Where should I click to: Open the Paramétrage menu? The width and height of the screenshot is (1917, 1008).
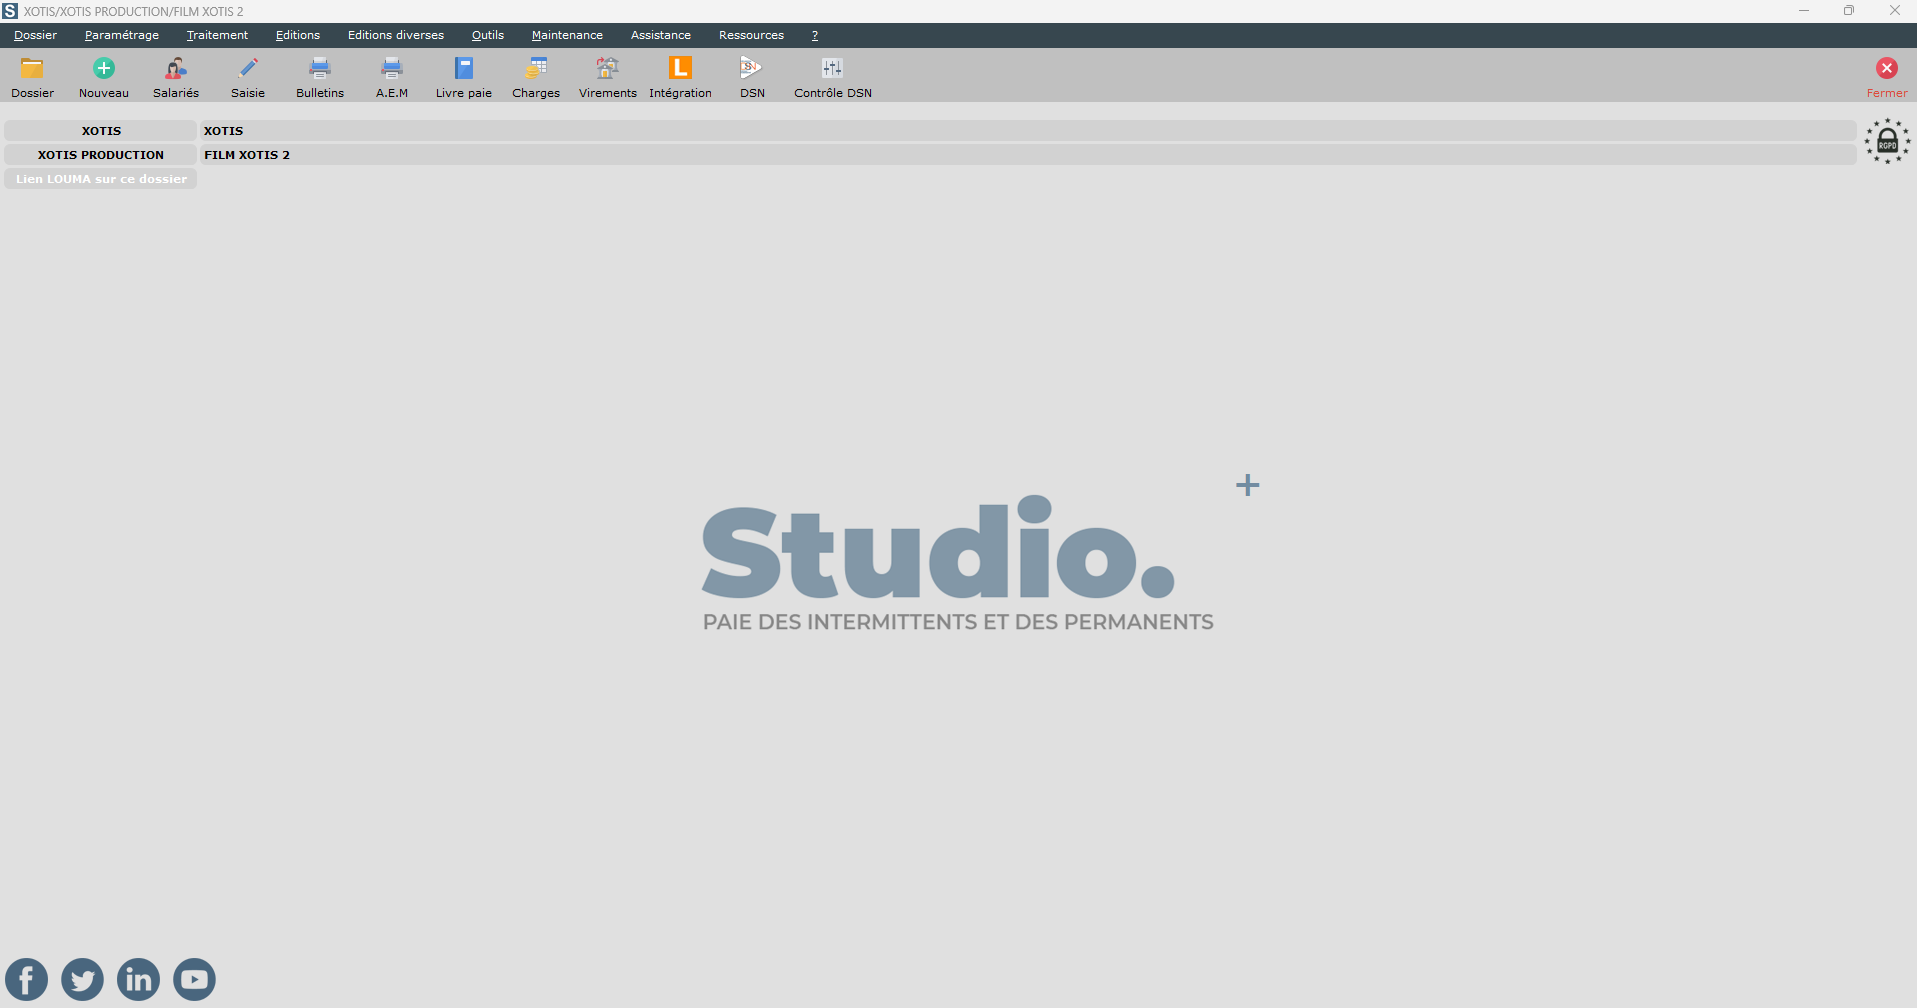(122, 35)
